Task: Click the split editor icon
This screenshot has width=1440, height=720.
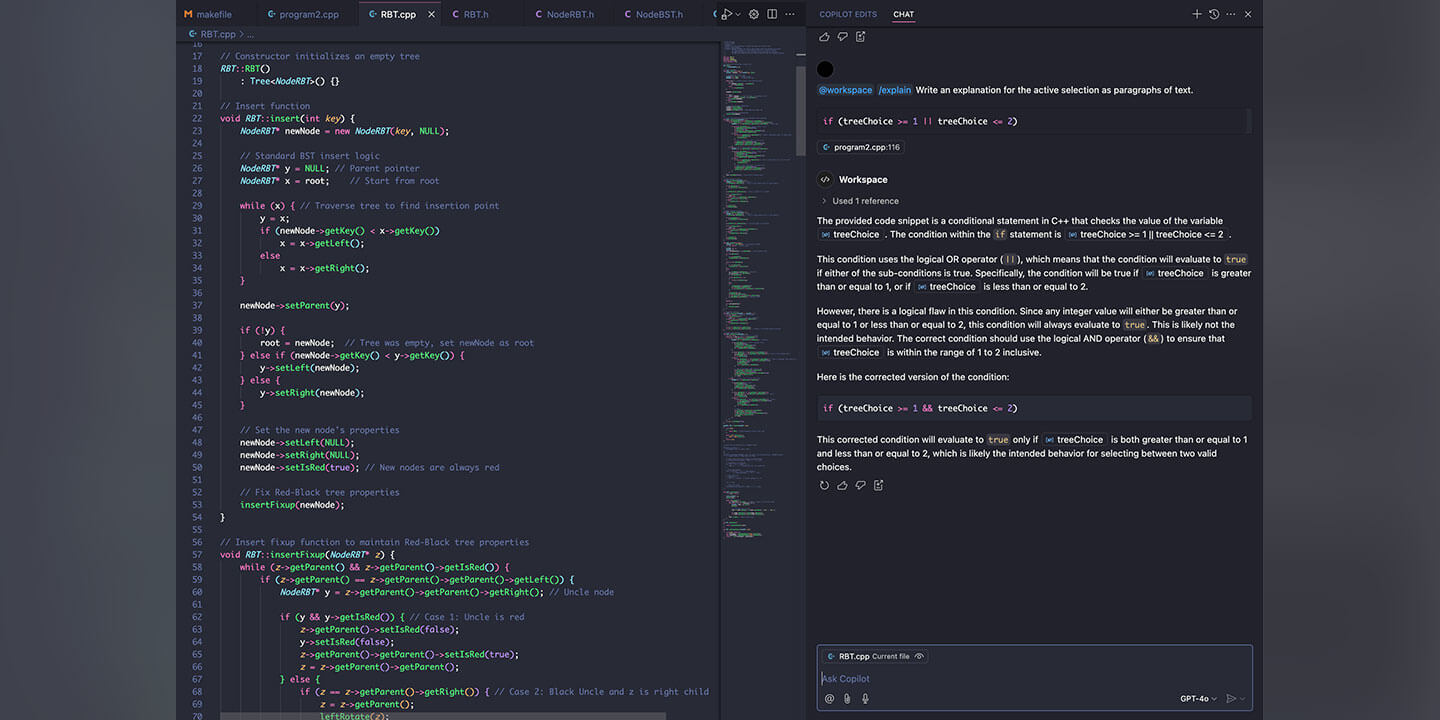Action: click(x=772, y=14)
